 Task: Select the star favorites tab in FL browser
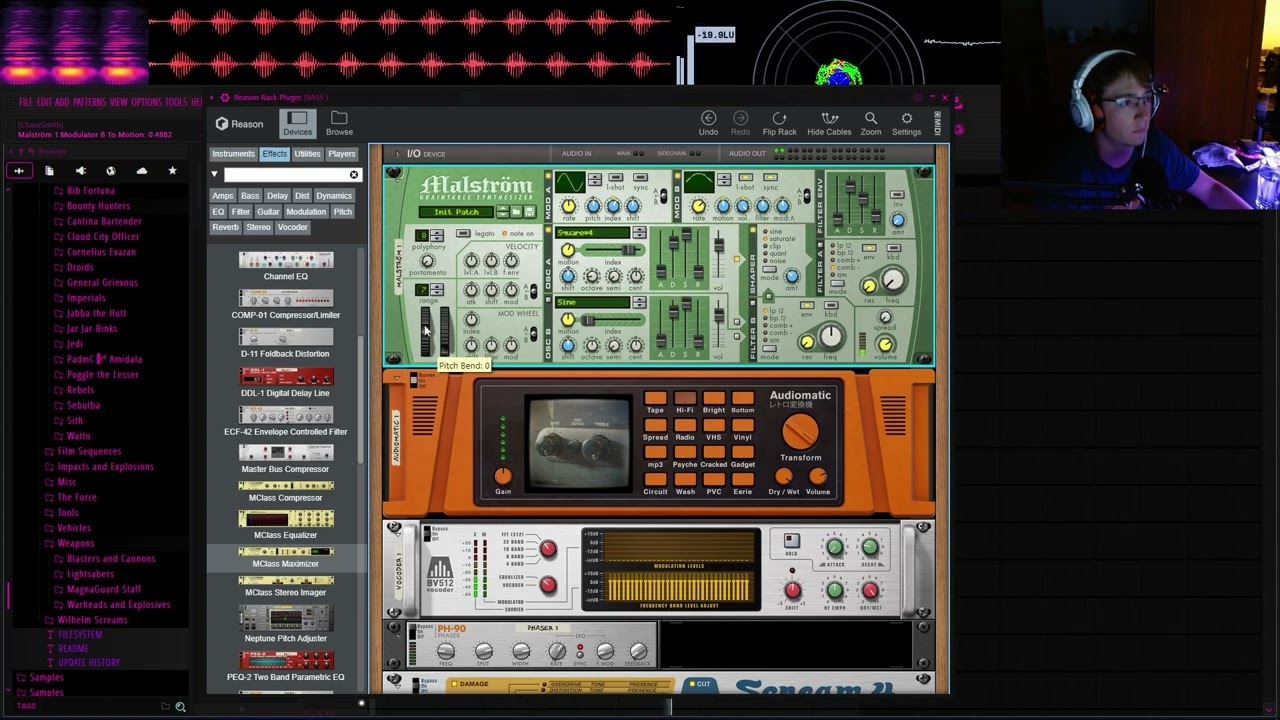click(x=172, y=171)
